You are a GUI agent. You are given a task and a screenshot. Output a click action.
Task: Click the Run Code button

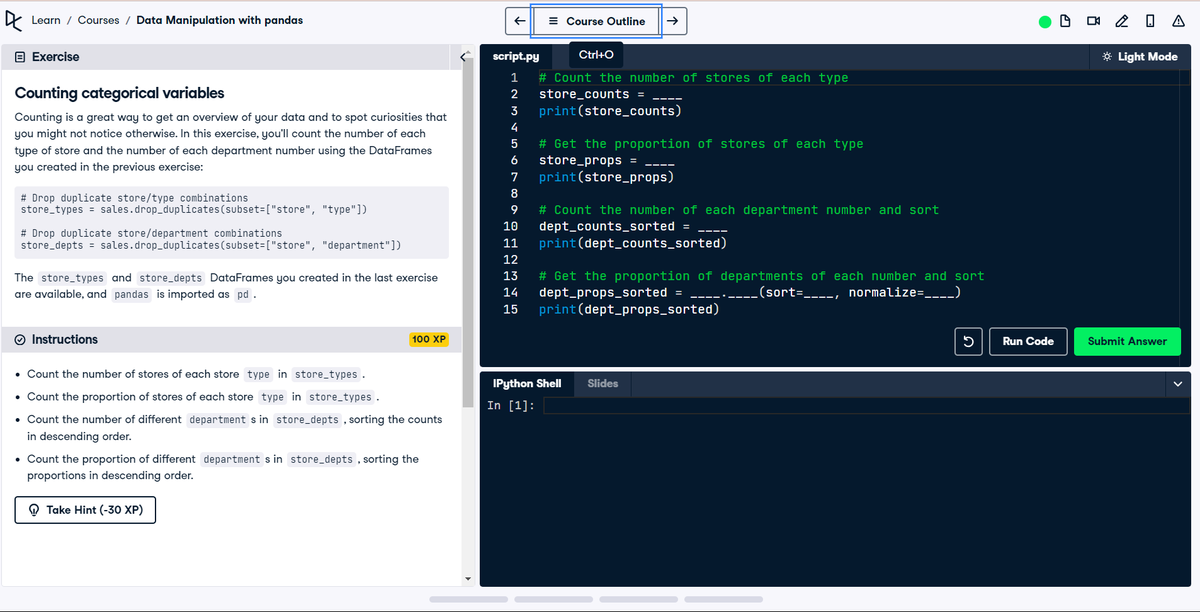pyautogui.click(x=1028, y=341)
